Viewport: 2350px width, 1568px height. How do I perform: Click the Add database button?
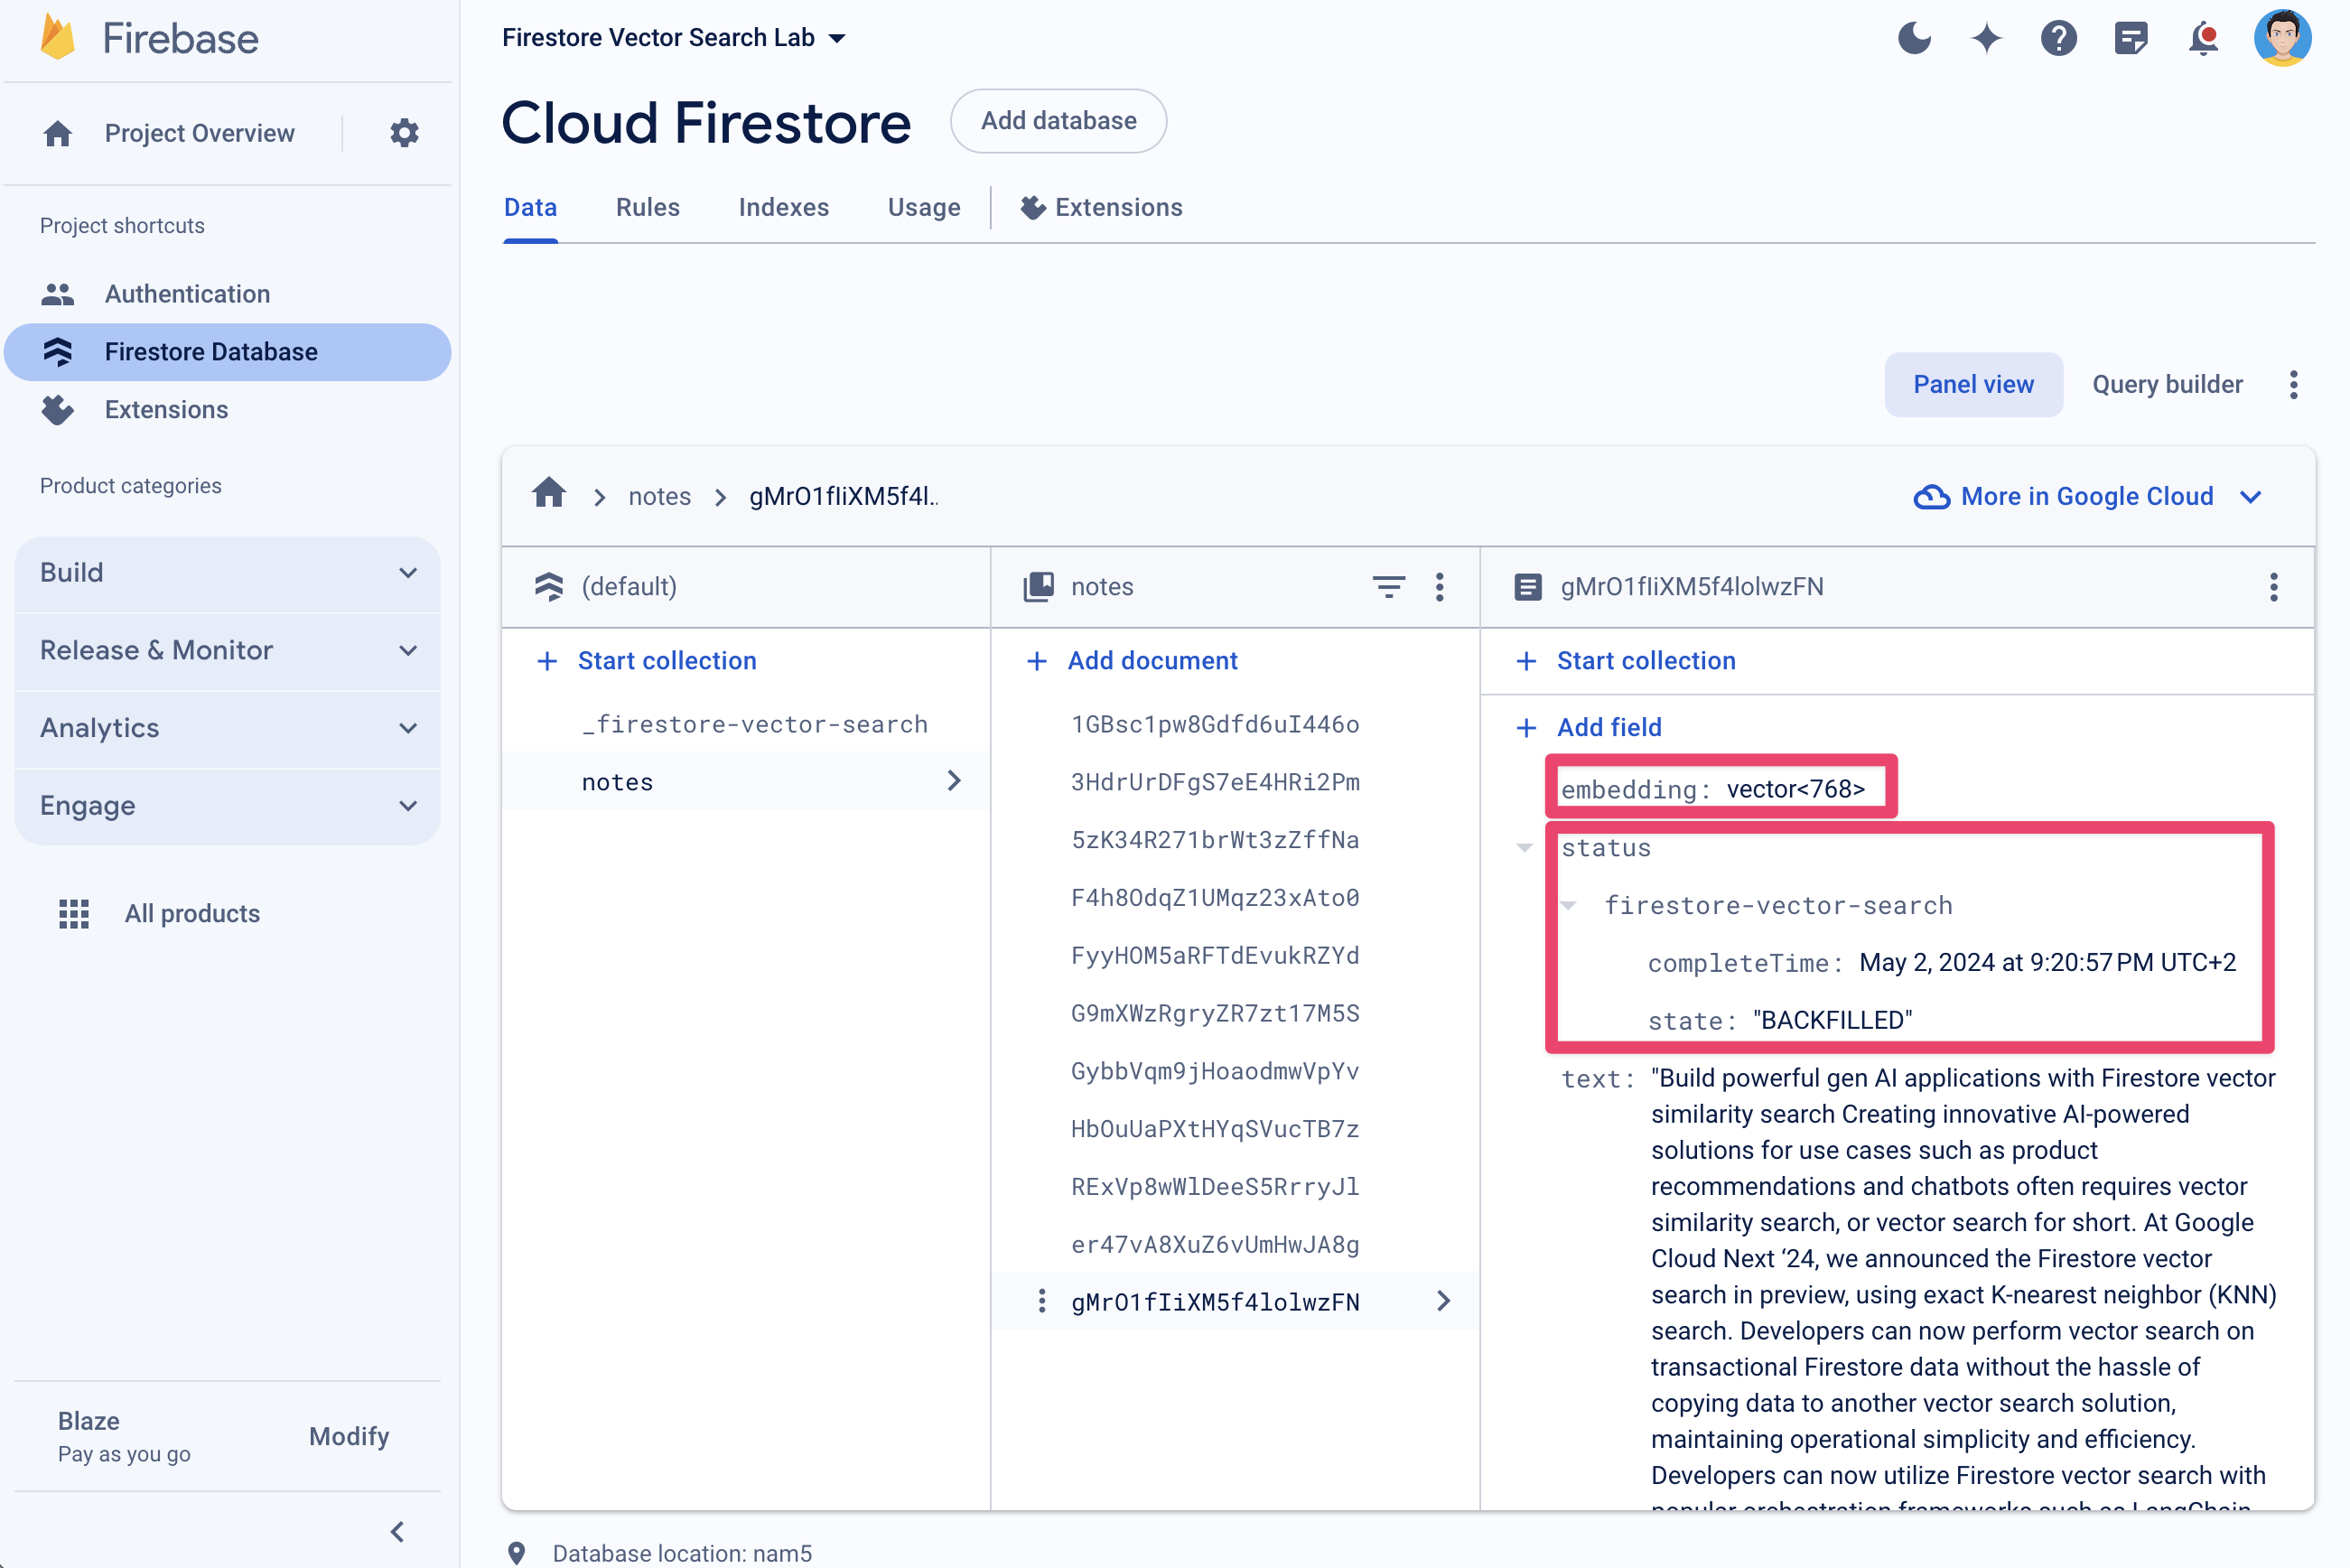pyautogui.click(x=1058, y=121)
